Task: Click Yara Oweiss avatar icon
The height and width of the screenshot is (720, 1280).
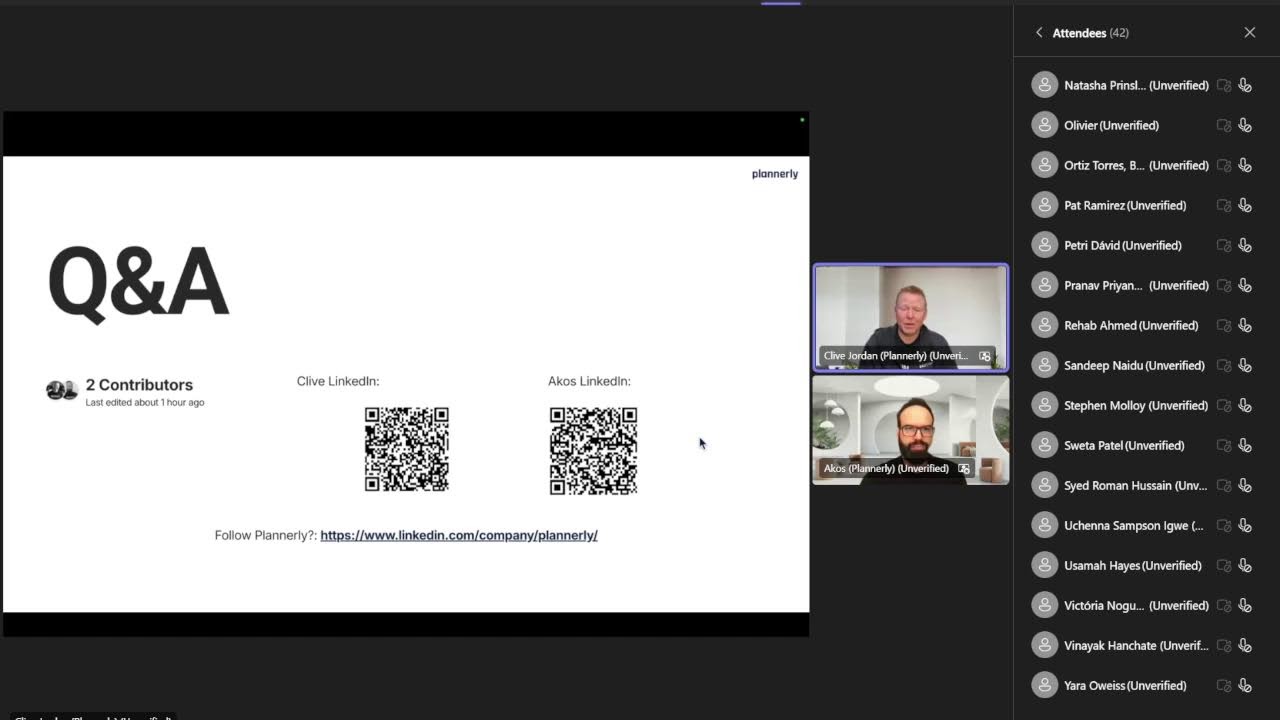Action: 1045,685
